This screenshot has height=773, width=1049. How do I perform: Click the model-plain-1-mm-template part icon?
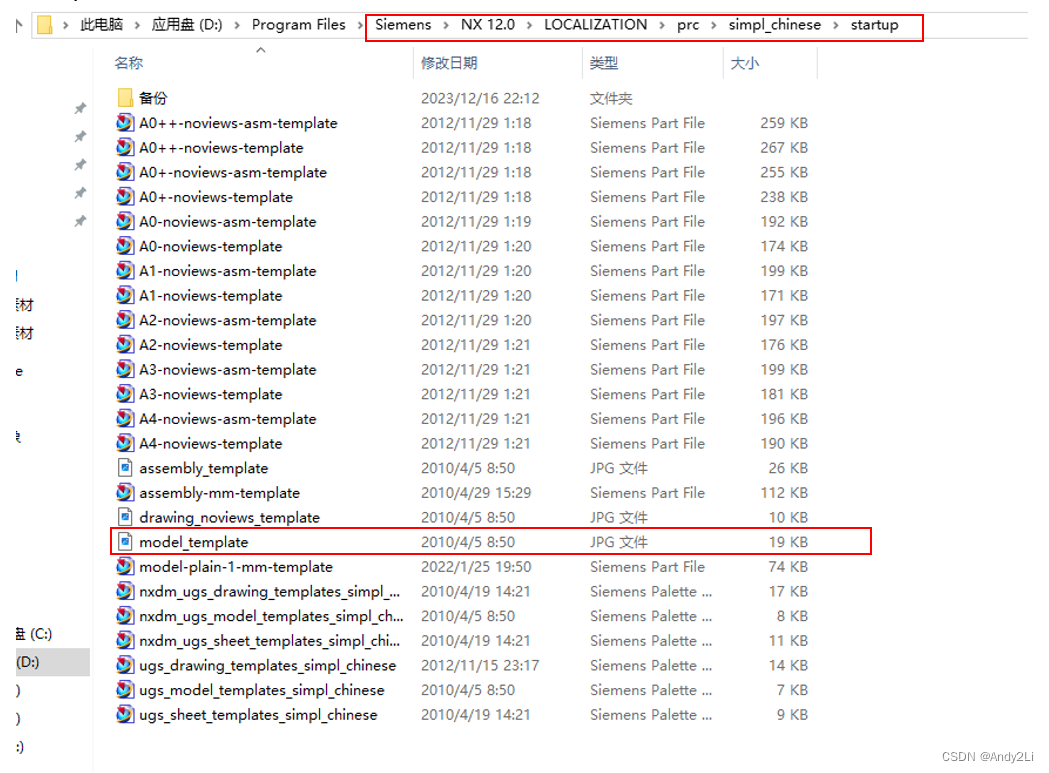coord(124,567)
